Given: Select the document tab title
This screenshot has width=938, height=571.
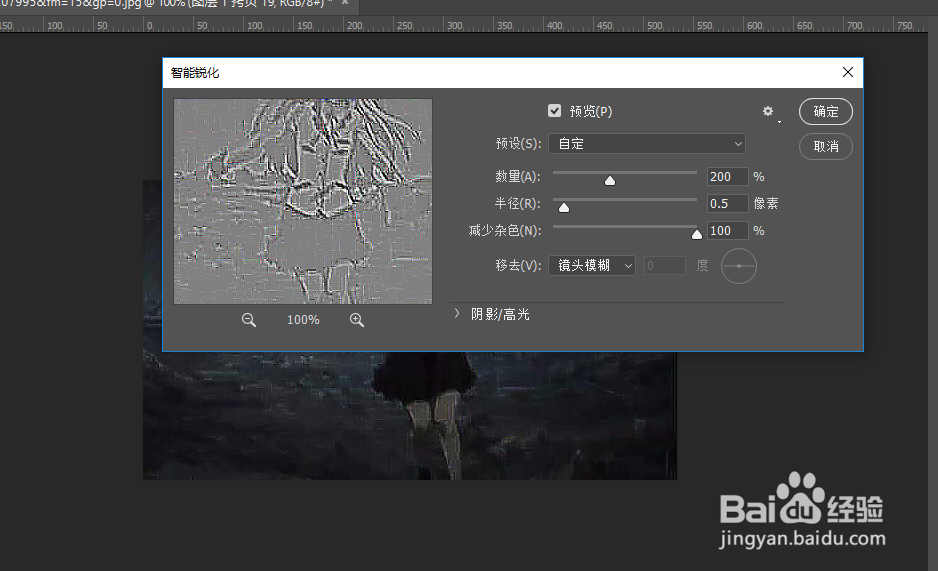Looking at the screenshot, I should pos(165,3).
